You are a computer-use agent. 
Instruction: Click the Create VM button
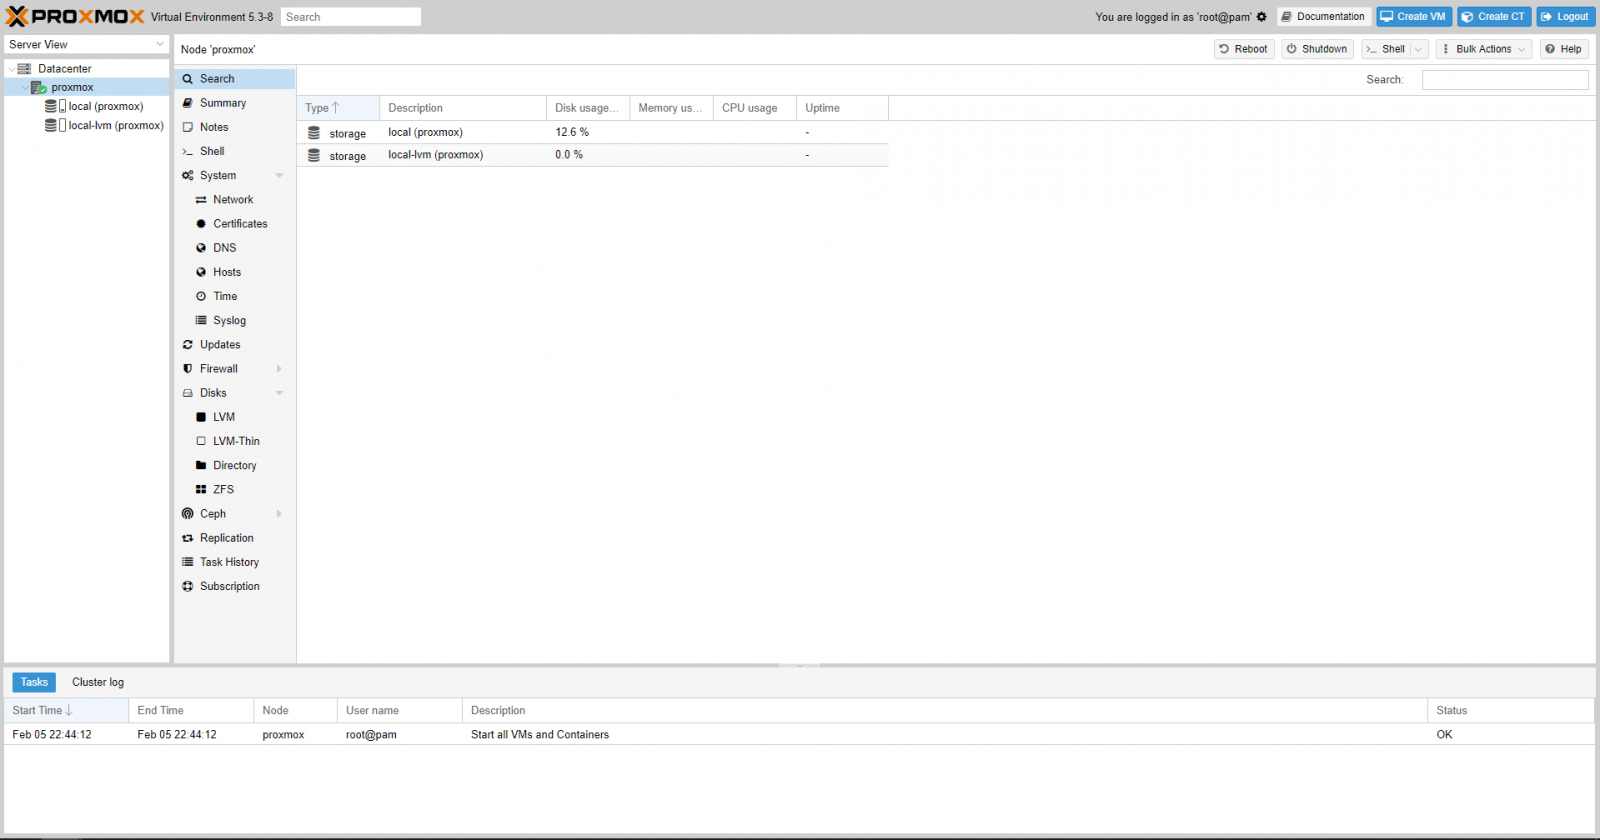[1414, 17]
